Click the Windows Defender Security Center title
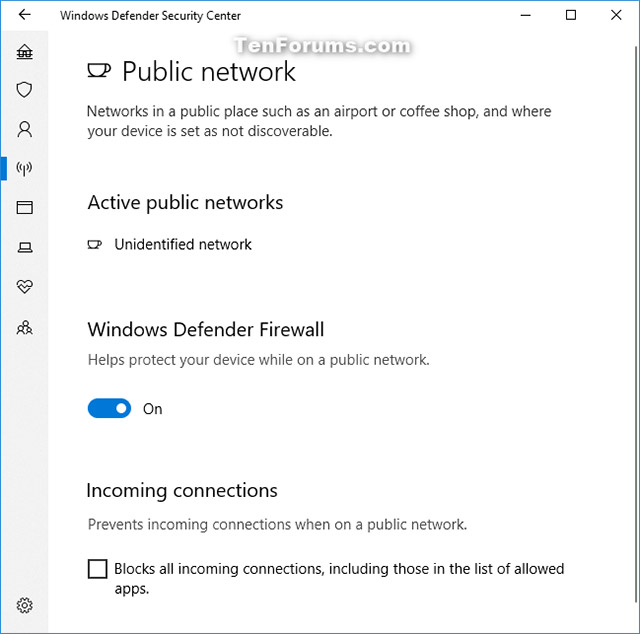The image size is (640, 634). [150, 16]
